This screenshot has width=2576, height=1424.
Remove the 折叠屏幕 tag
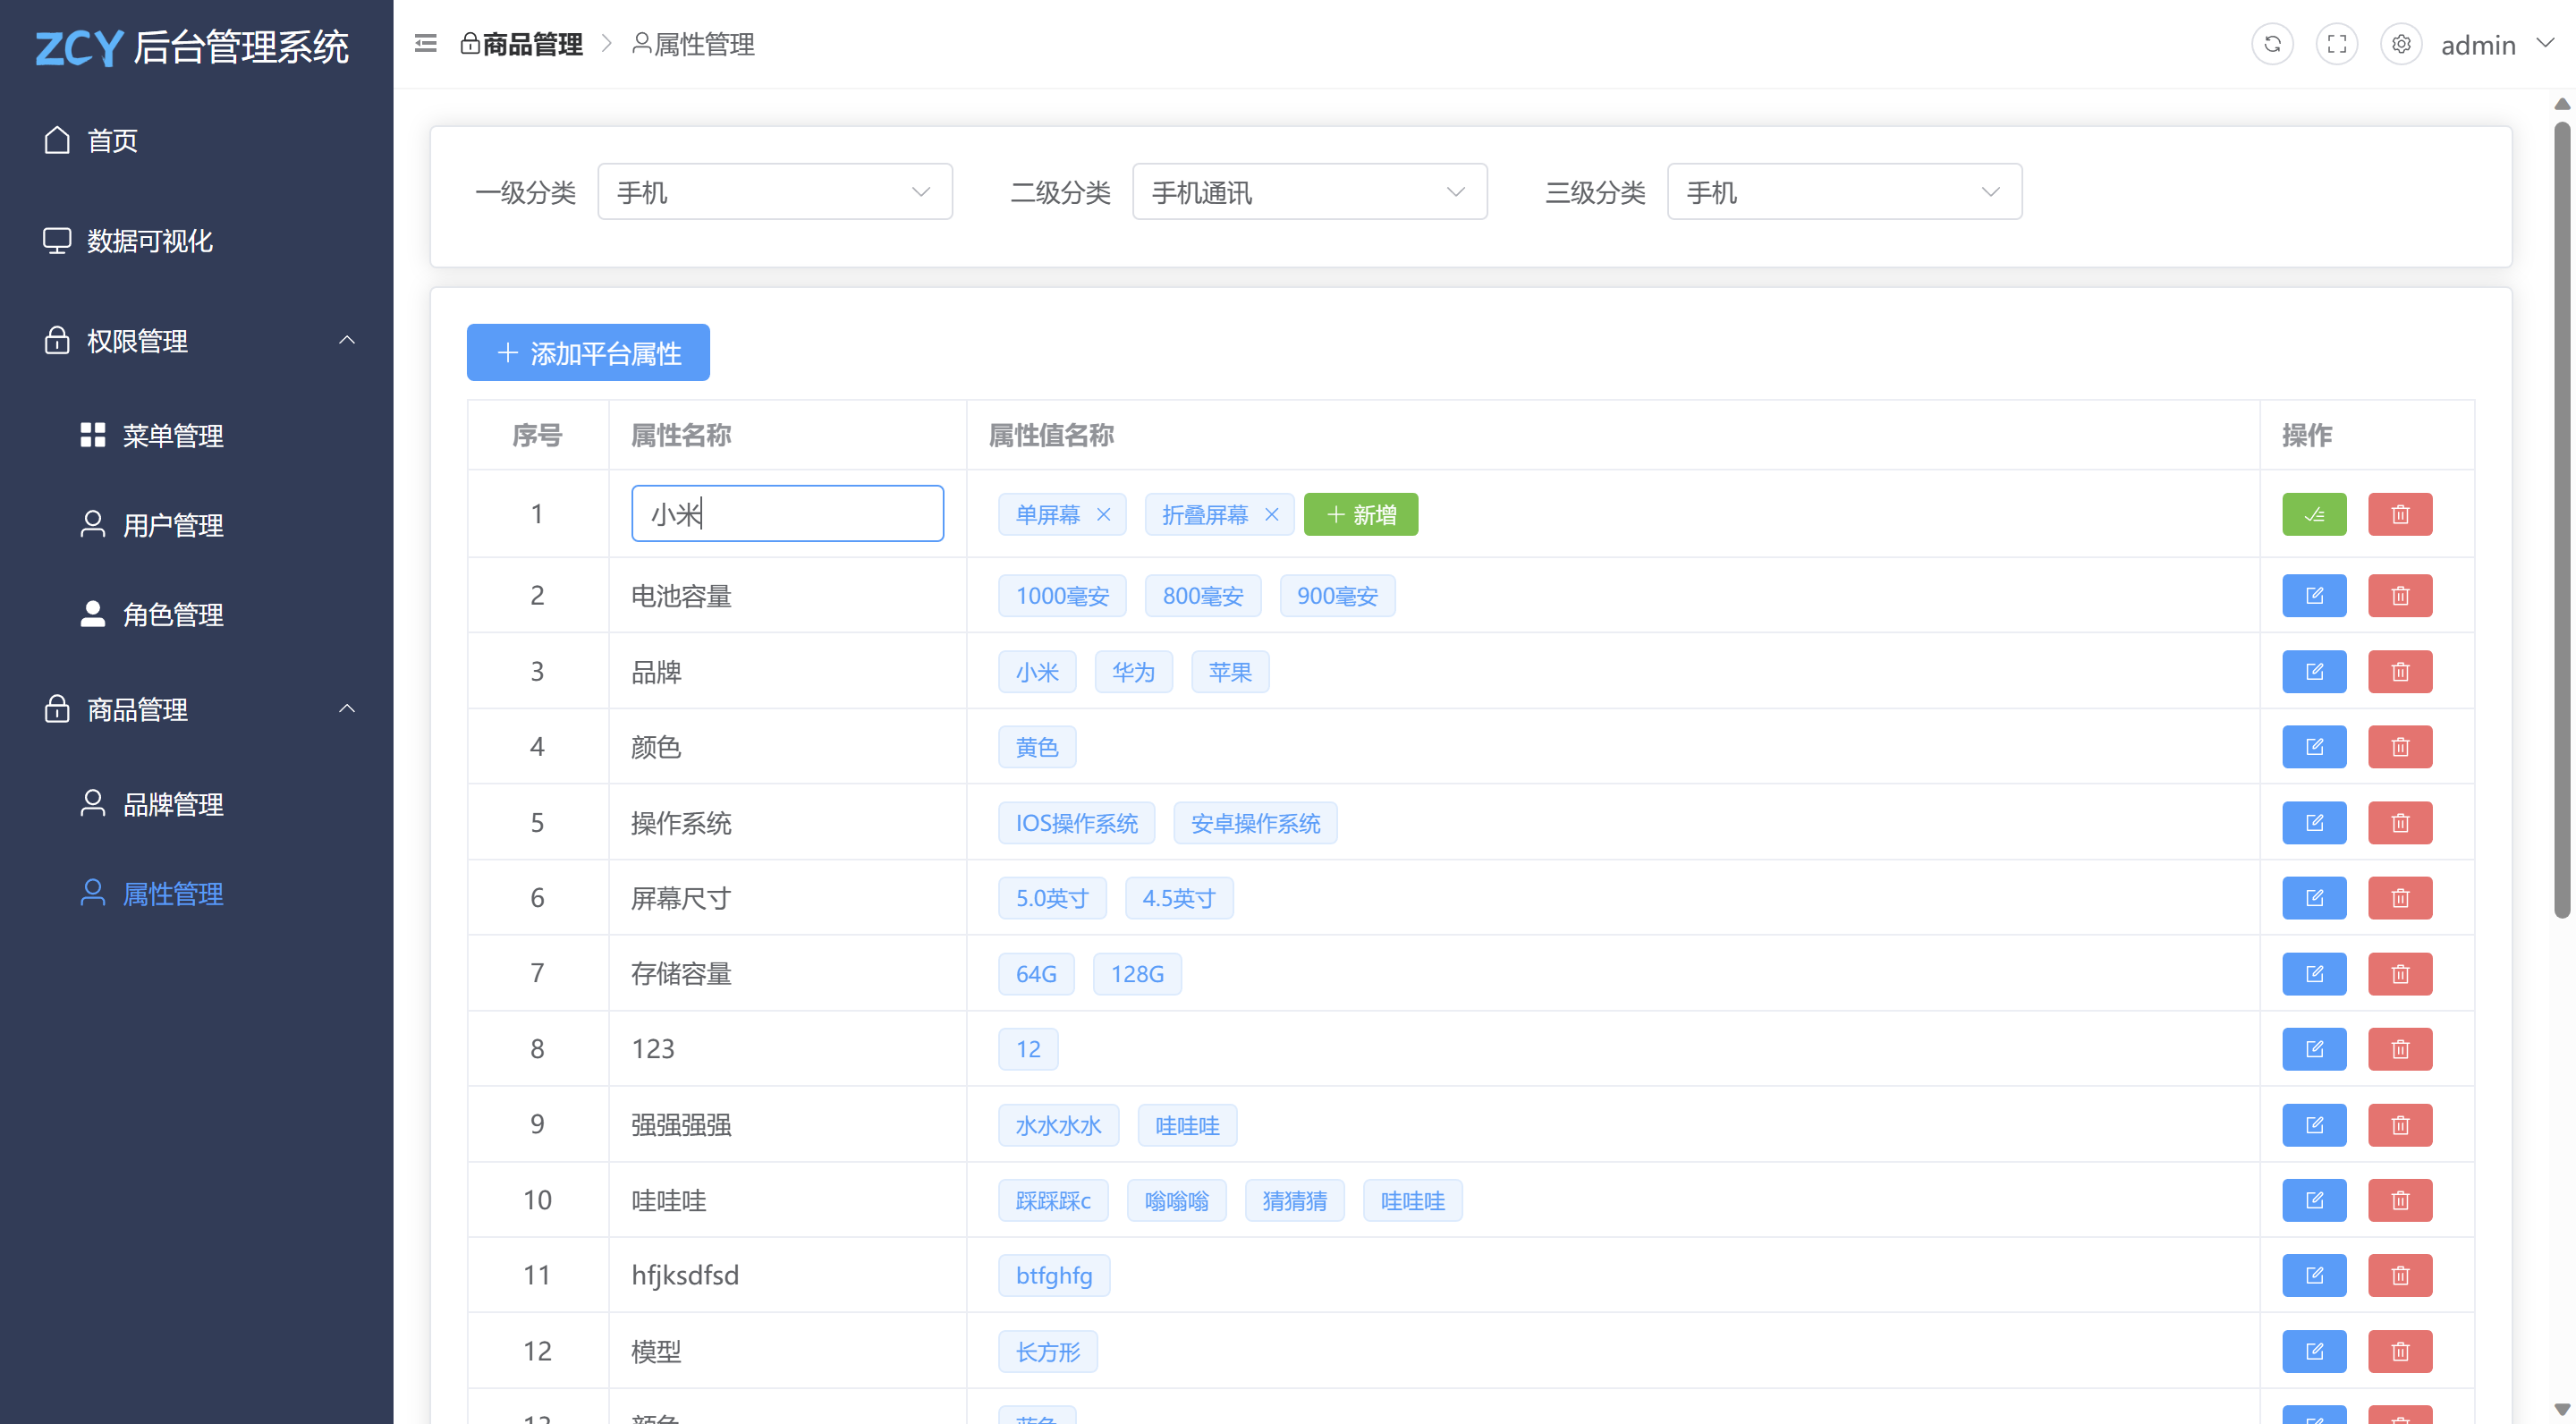[1271, 514]
